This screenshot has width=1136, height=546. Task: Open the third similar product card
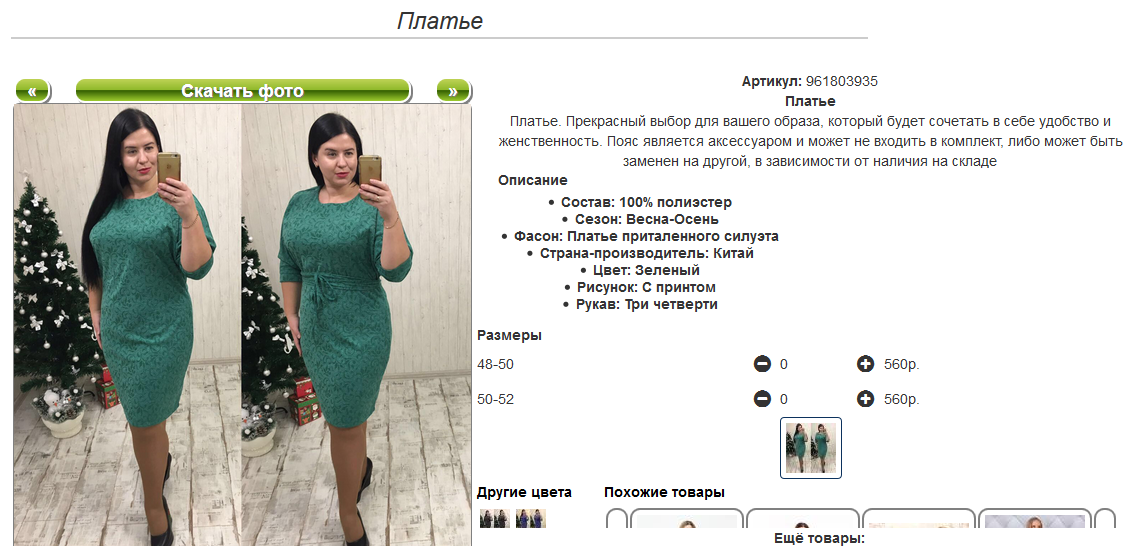tap(919, 526)
